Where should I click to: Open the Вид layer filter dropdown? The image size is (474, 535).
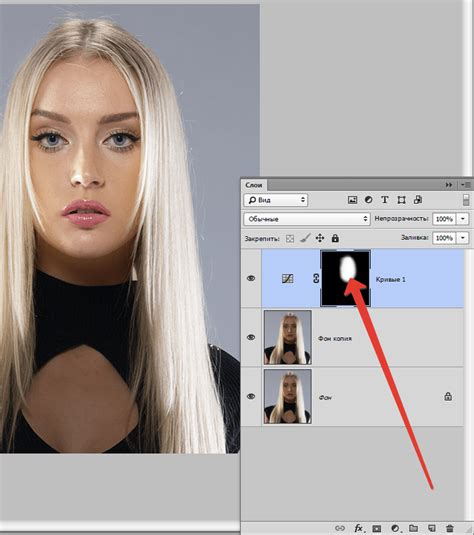pyautogui.click(x=276, y=200)
